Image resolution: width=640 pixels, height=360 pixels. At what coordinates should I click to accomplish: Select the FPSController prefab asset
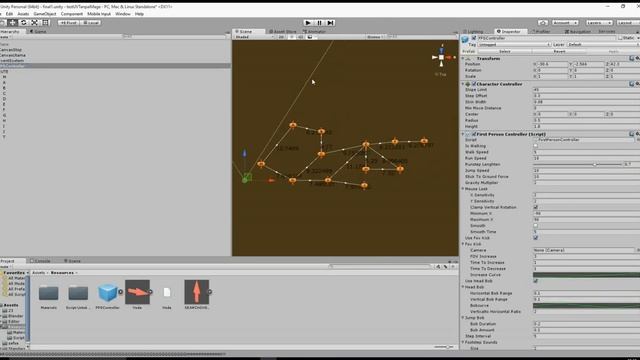tap(108, 292)
